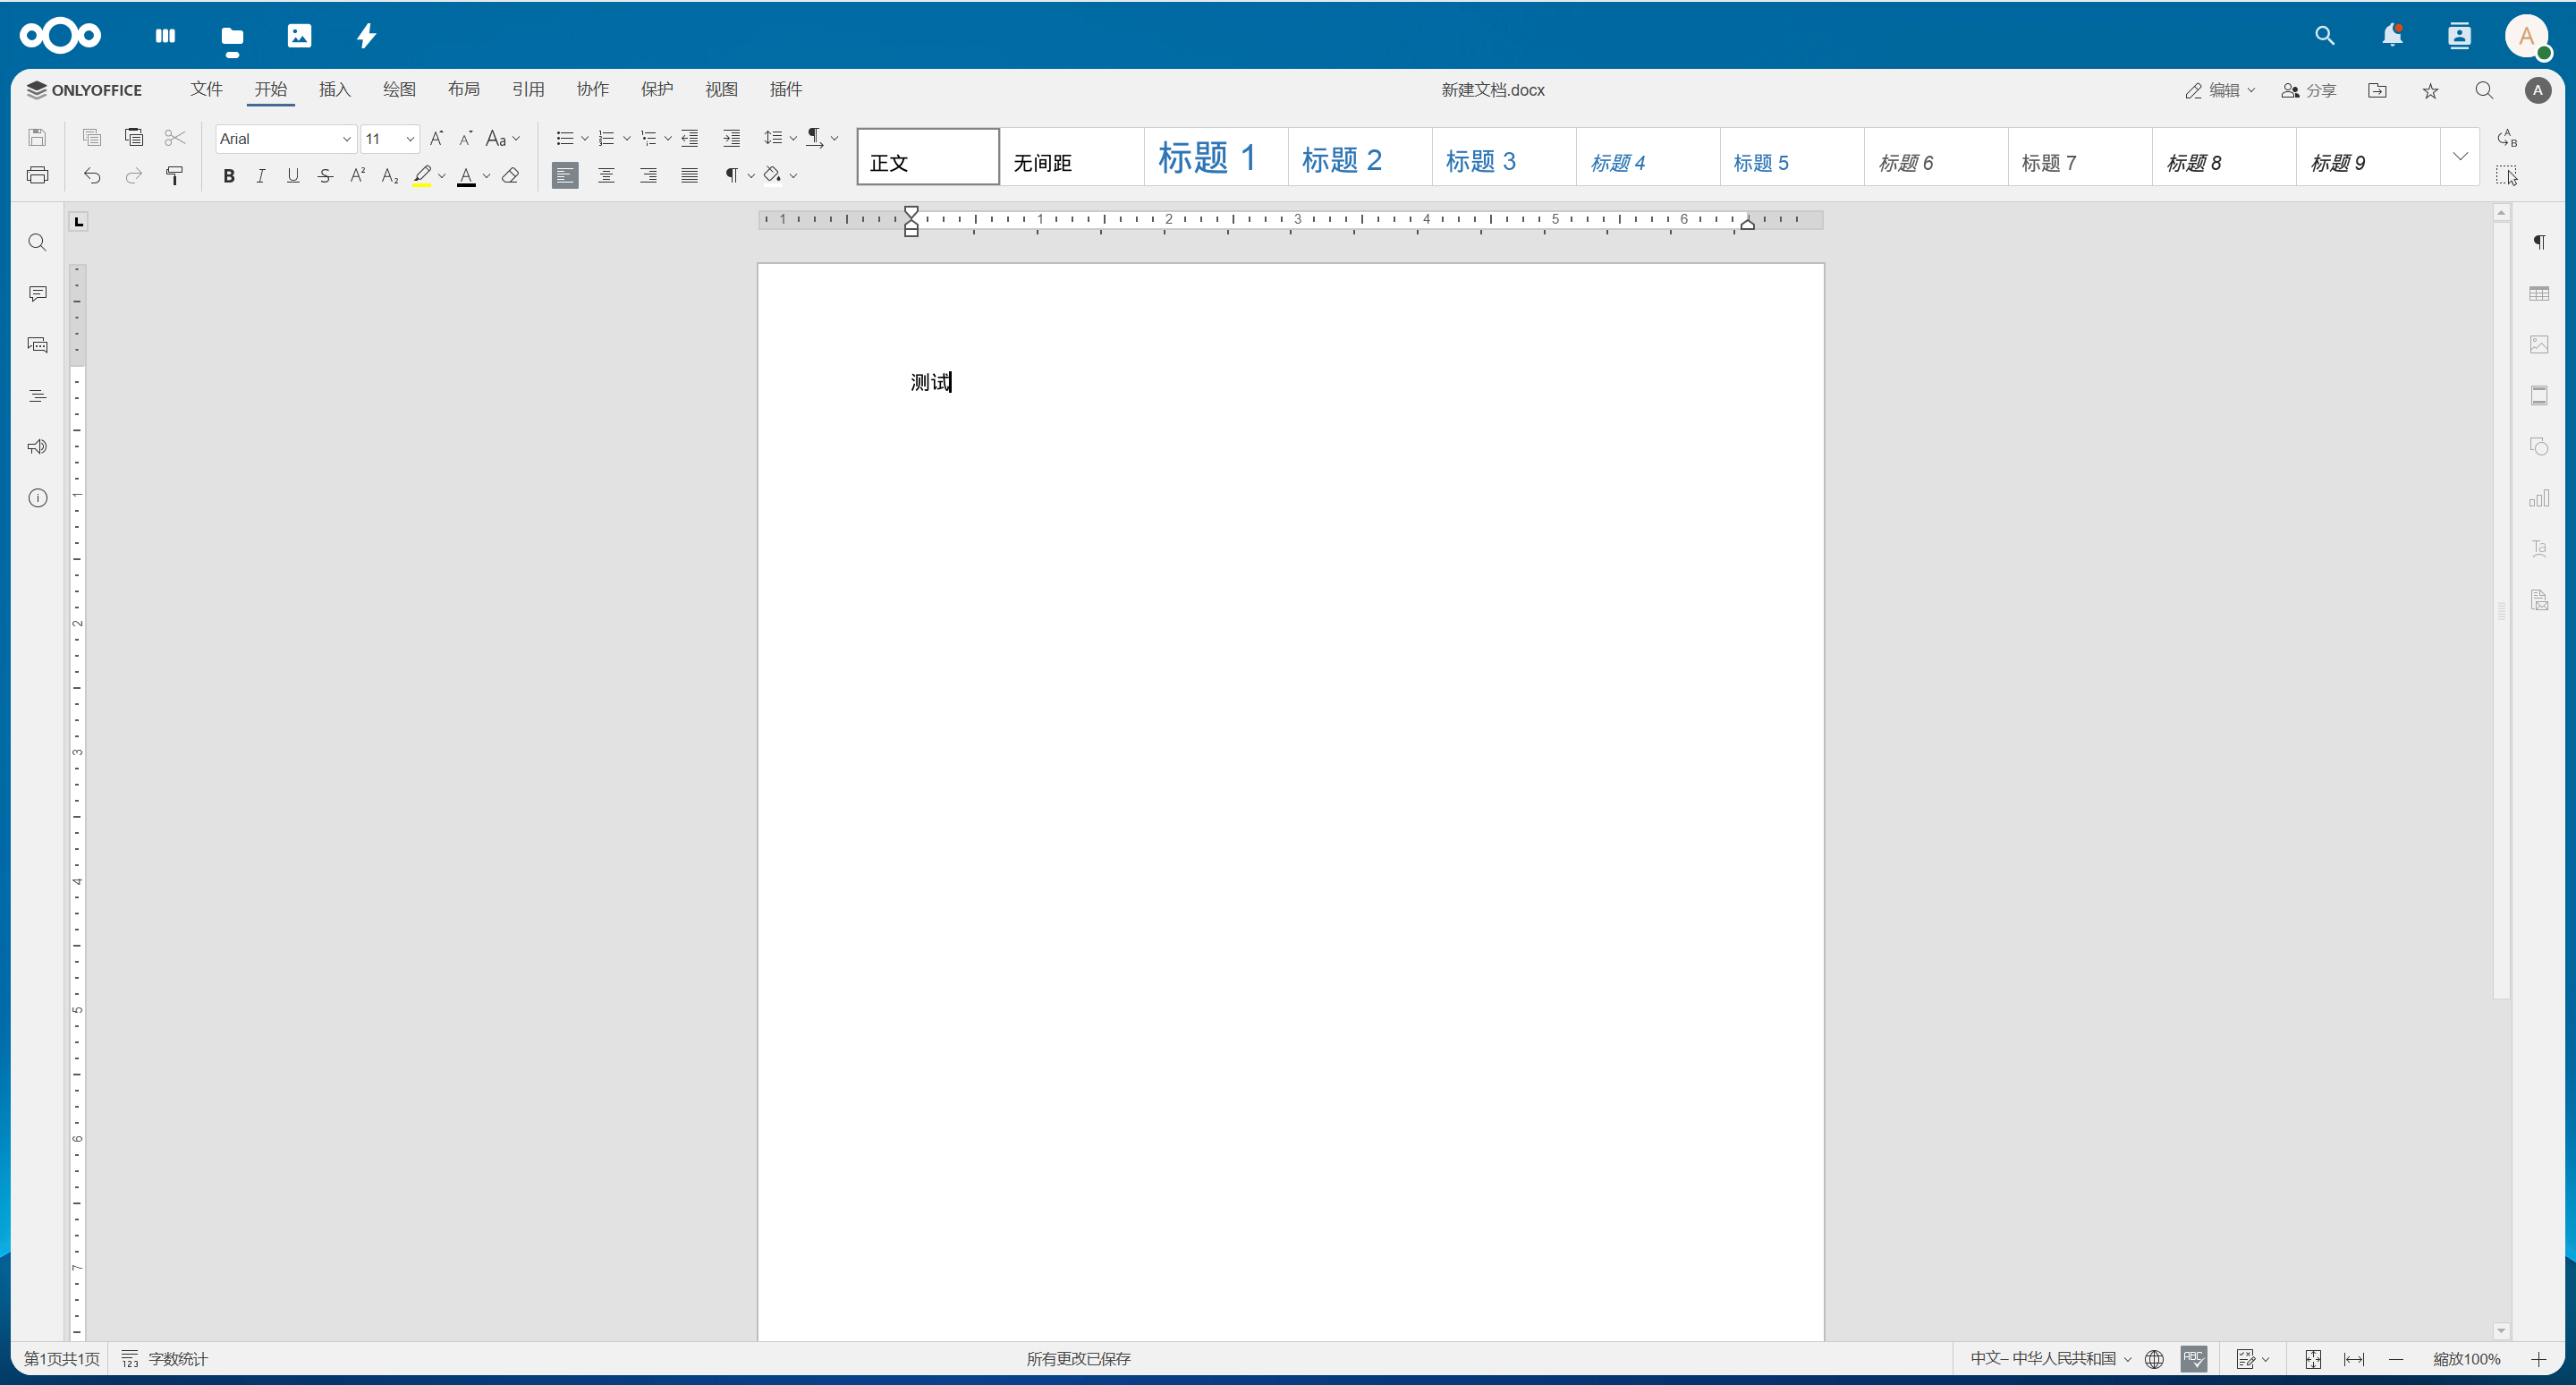Click the increase indent icon
Viewport: 2576px width, 1385px height.
click(731, 138)
